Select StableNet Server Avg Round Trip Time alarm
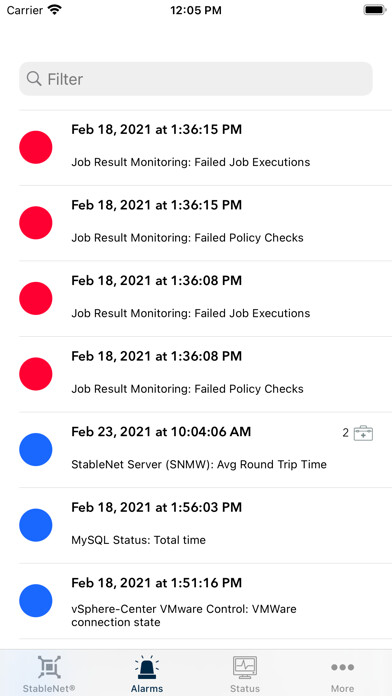The height and width of the screenshot is (696, 392). [205, 450]
